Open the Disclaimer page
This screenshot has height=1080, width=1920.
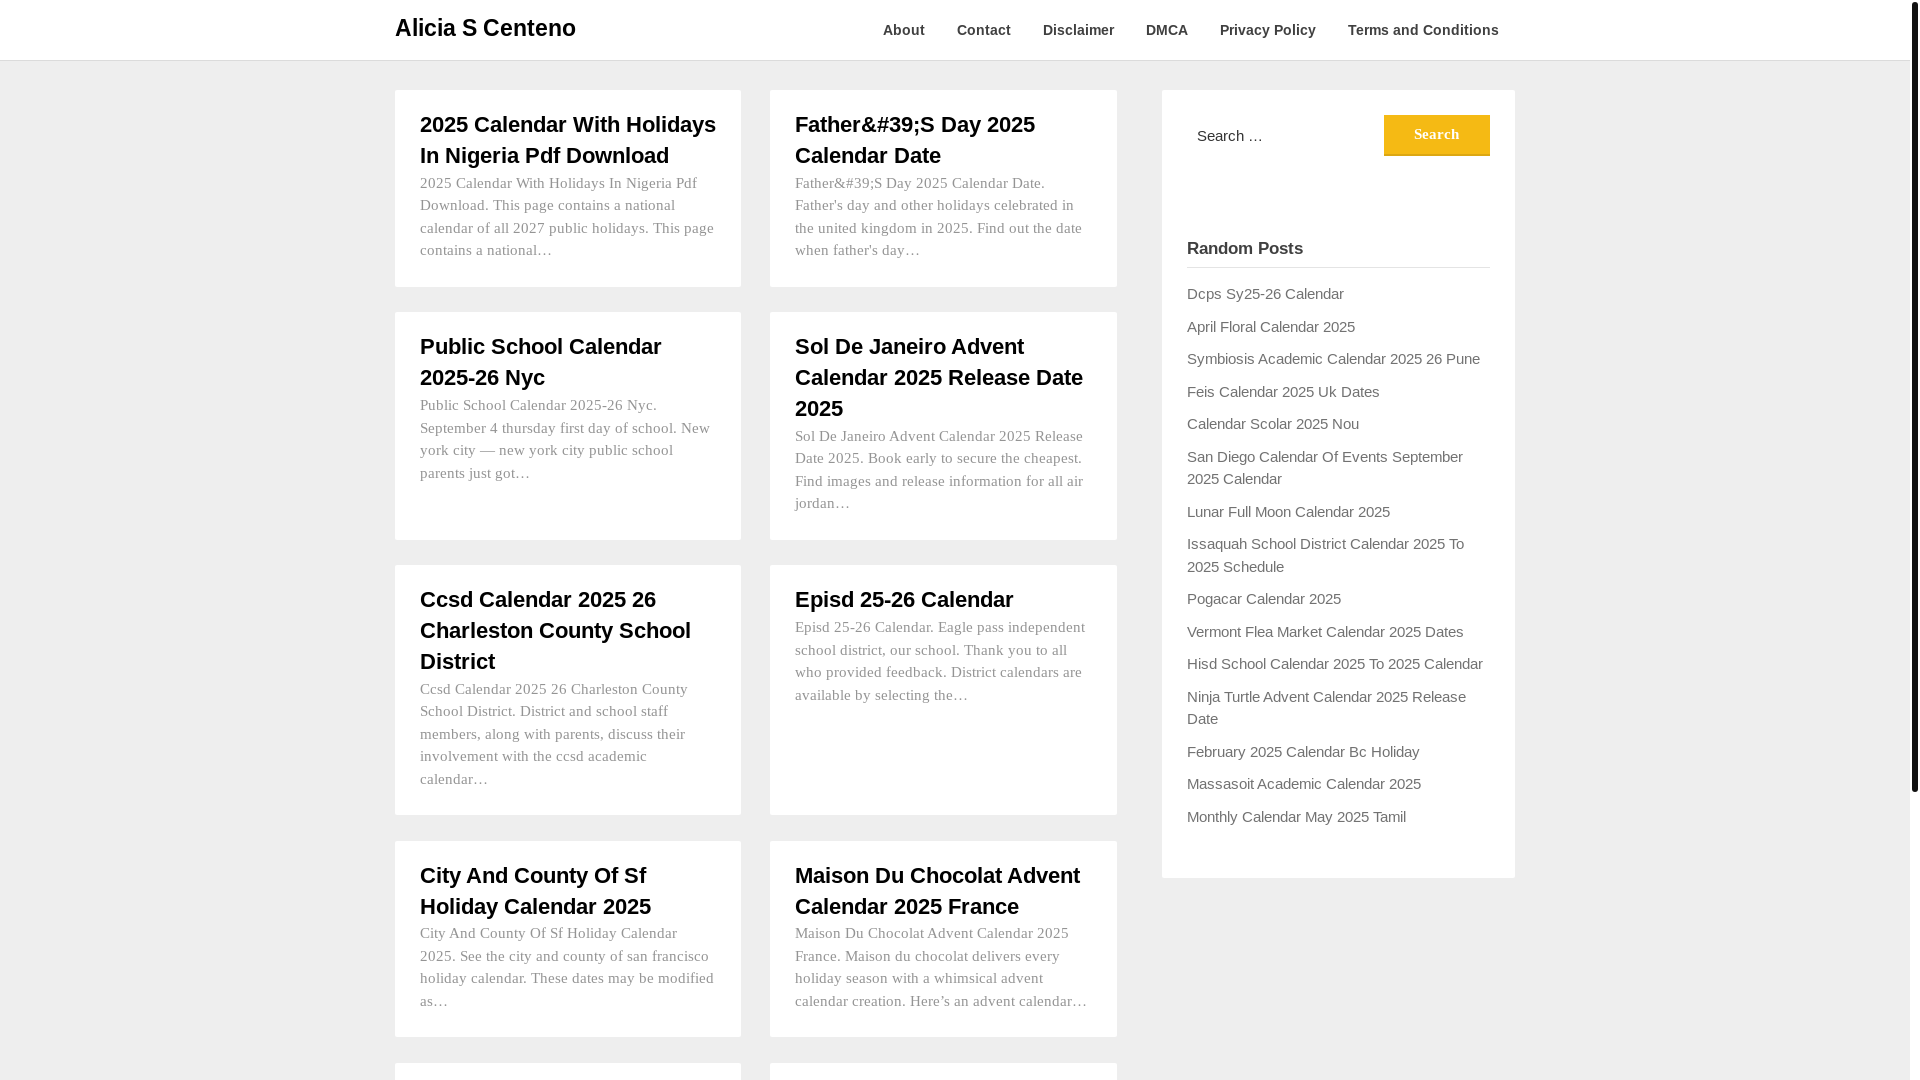[1078, 30]
